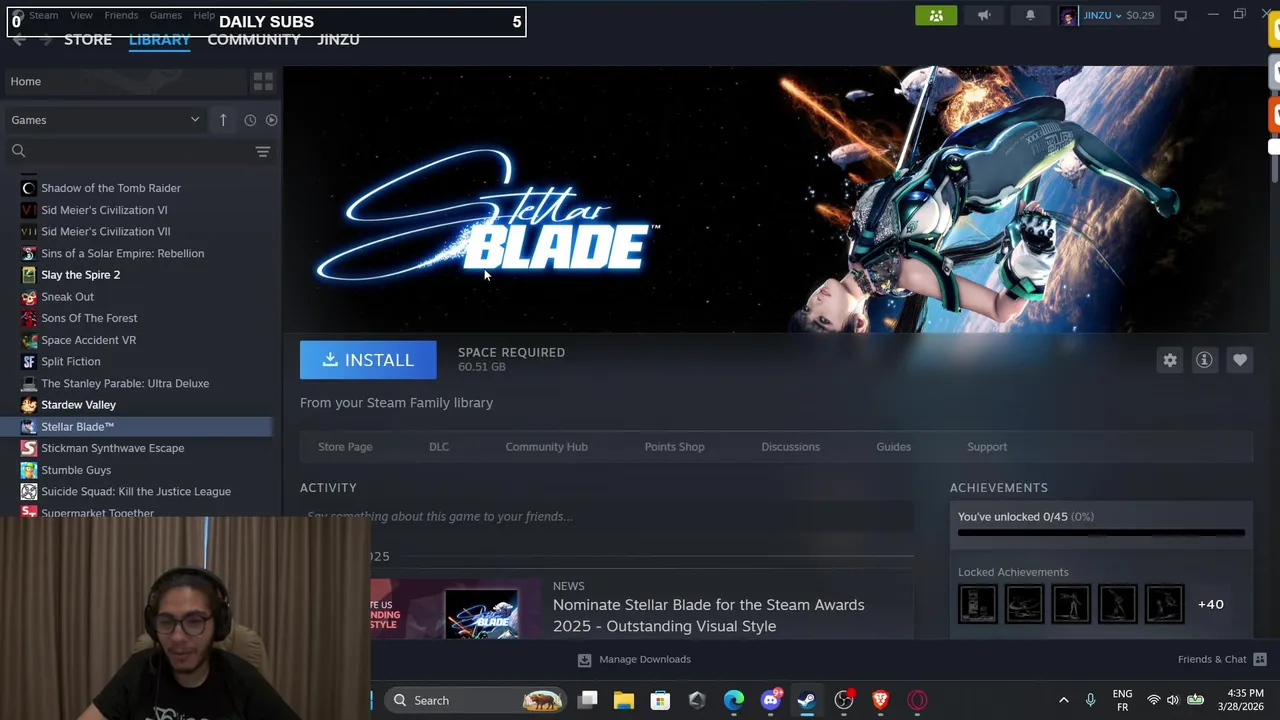The height and width of the screenshot is (720, 1280).
Task: Open the Points Shop link
Action: 674,447
